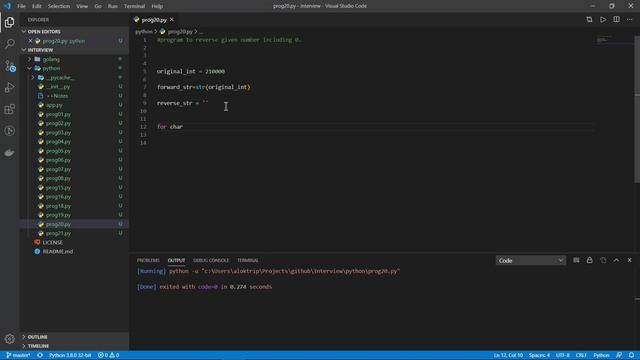Click errors and warnings status indicator

109,356
